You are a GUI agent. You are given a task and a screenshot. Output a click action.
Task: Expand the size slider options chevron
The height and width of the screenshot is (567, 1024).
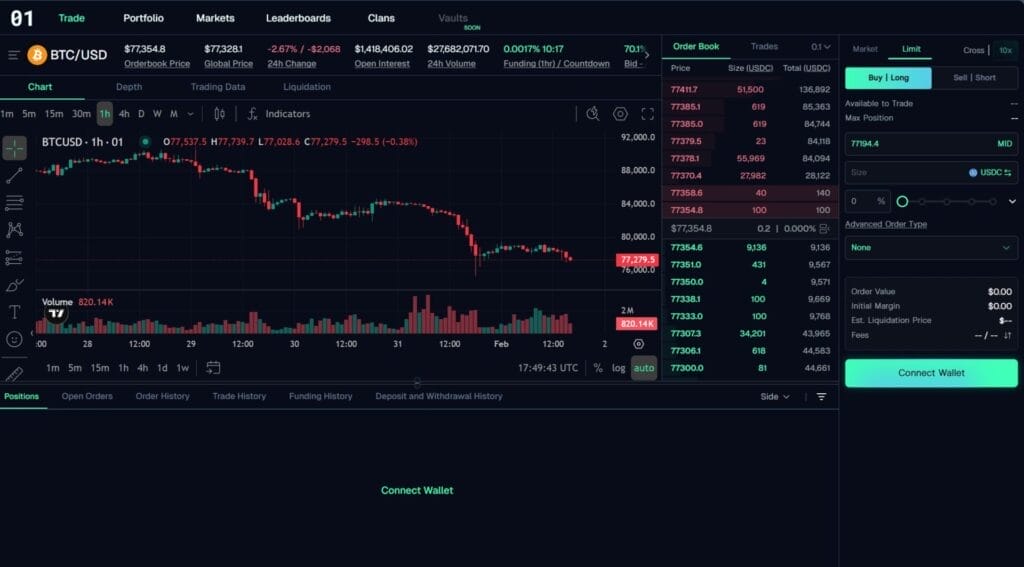[x=1012, y=201]
